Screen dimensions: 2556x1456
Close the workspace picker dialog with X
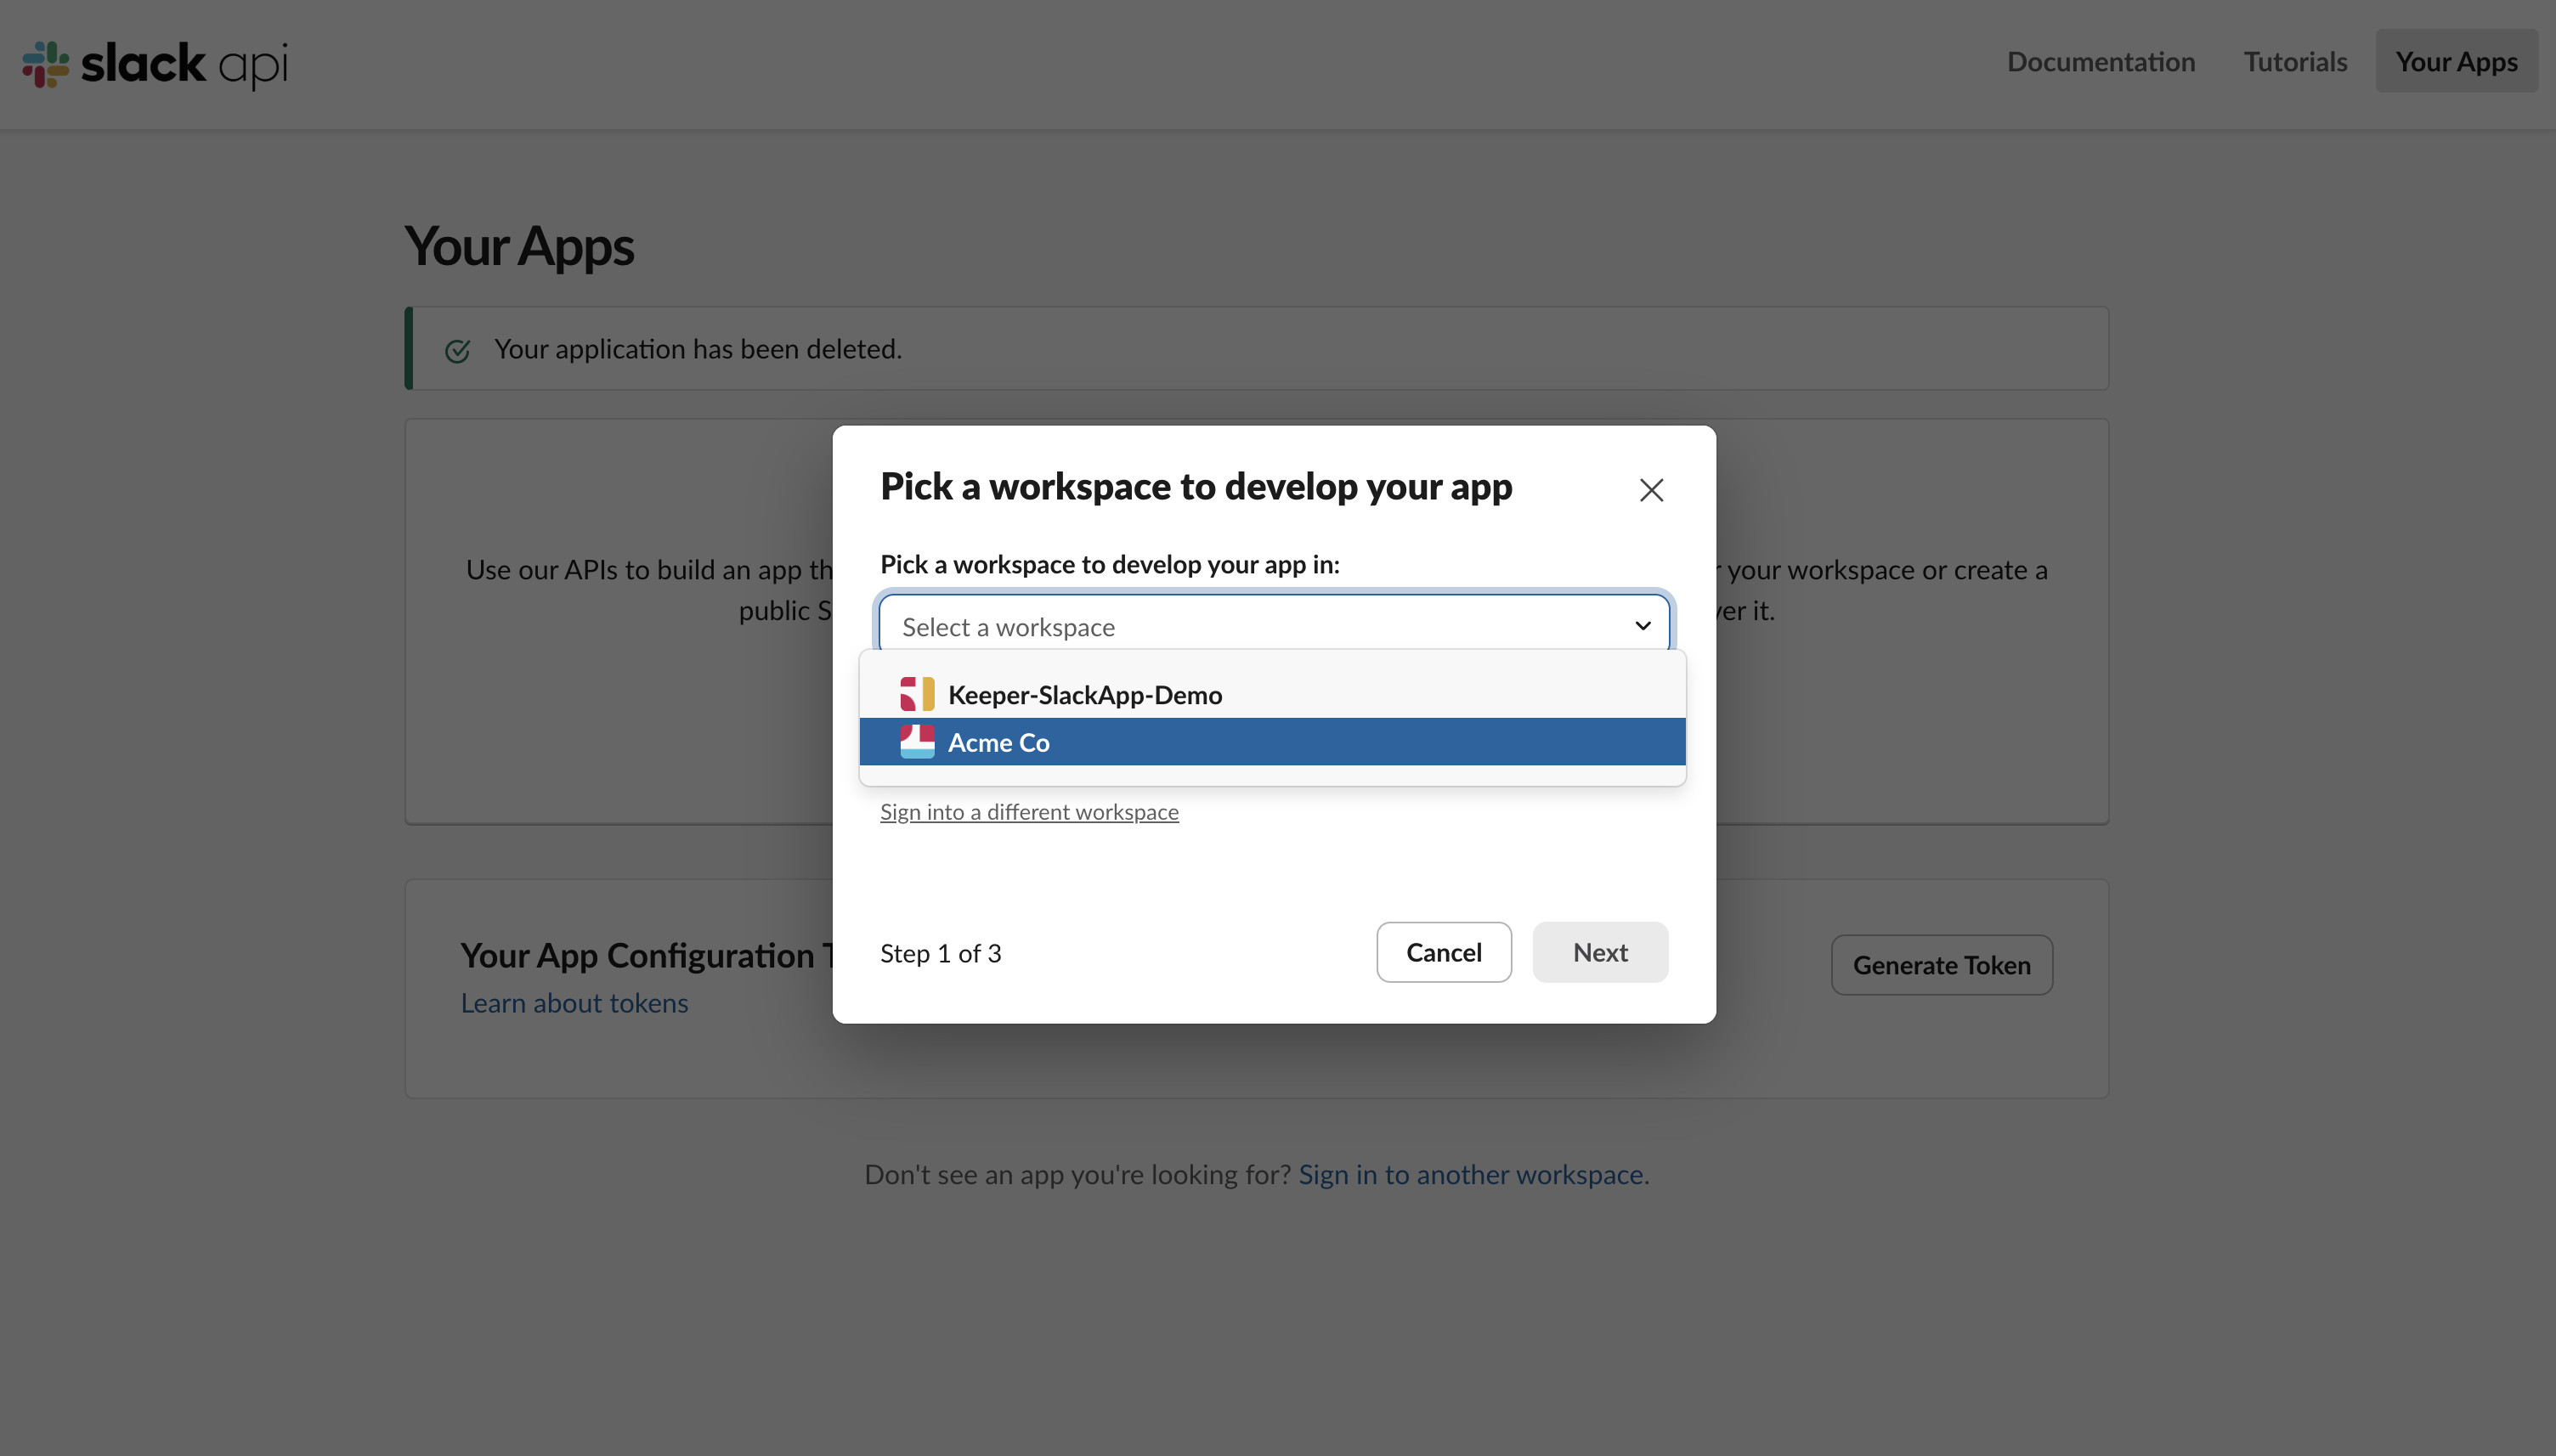(x=1651, y=490)
